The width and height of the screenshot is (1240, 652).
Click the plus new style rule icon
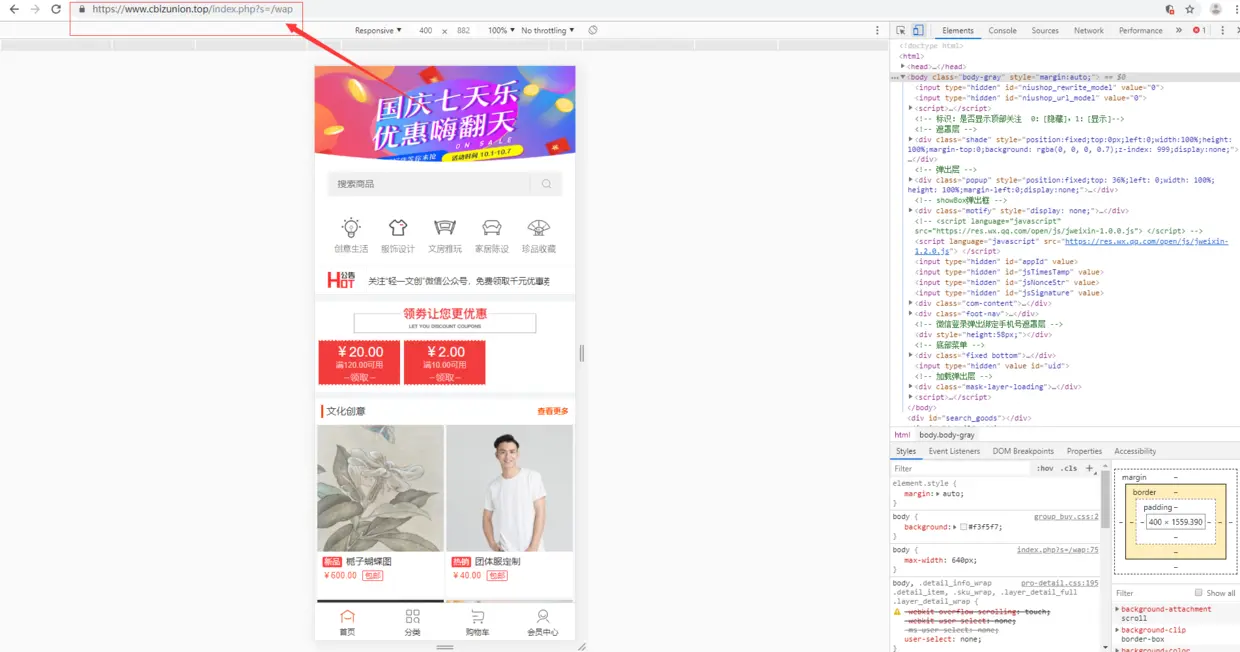coord(1090,468)
